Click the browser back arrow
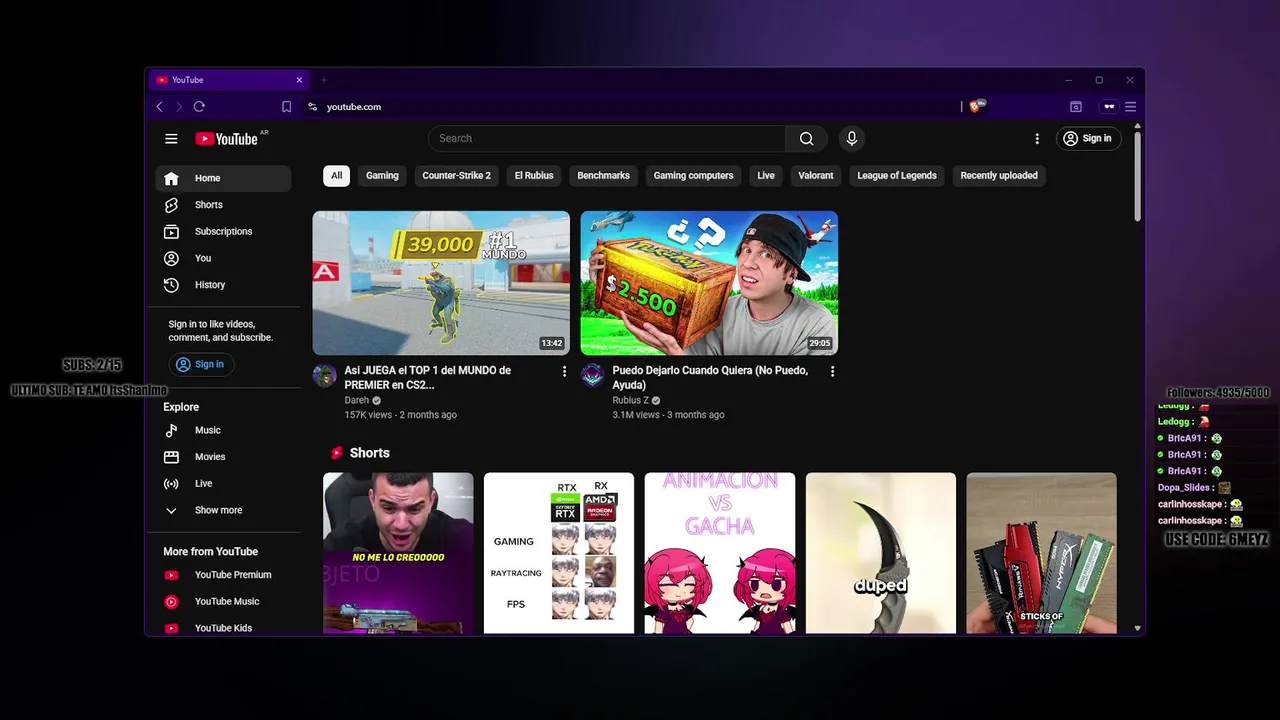 coord(159,107)
